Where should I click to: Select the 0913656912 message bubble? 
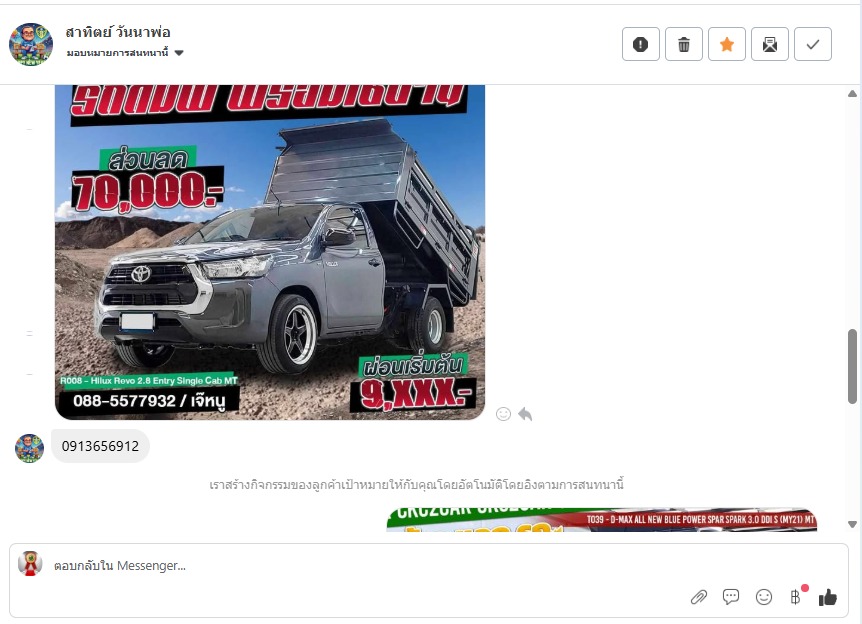pos(100,446)
